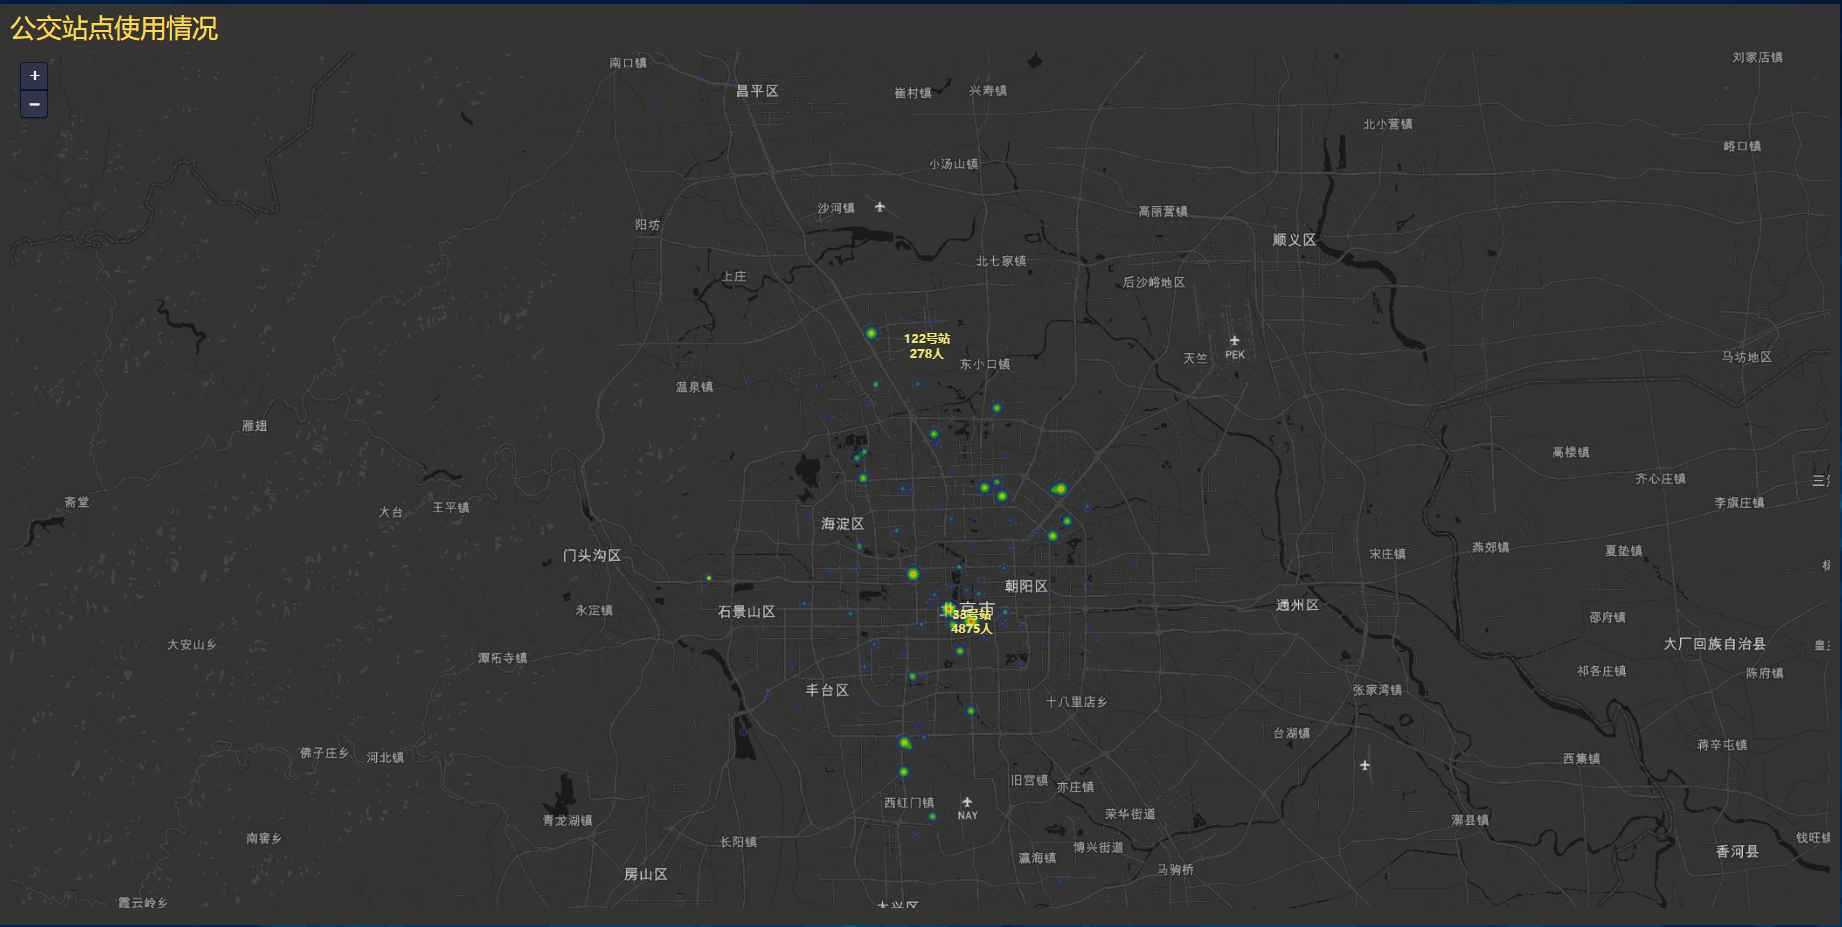Click the 通州区 district label

point(1297,605)
